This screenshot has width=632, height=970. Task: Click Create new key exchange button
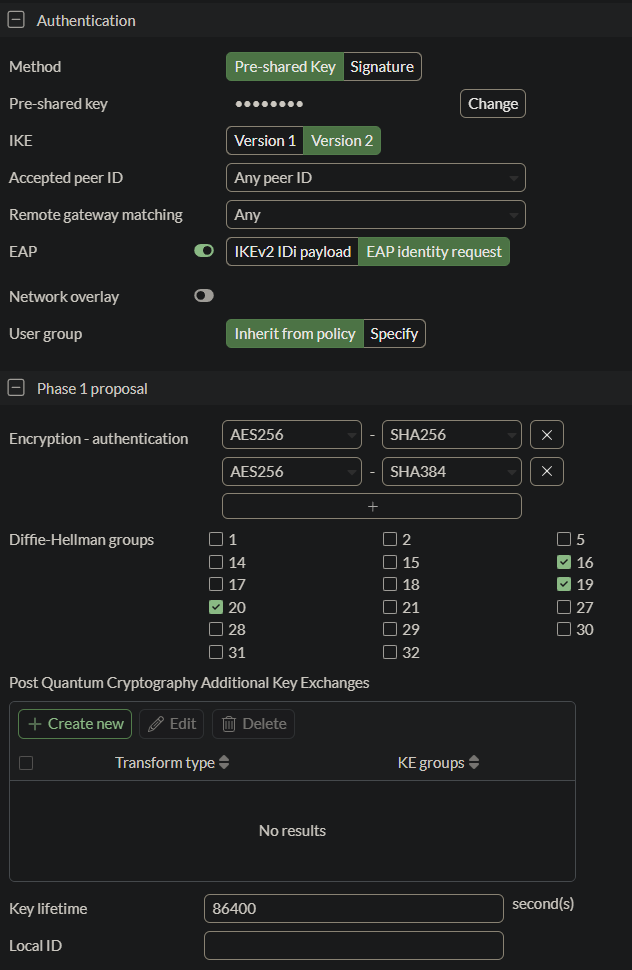pos(75,724)
